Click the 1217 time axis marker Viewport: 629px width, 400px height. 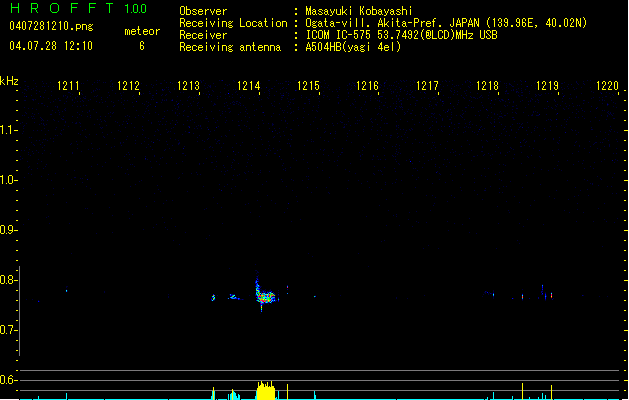tap(427, 86)
